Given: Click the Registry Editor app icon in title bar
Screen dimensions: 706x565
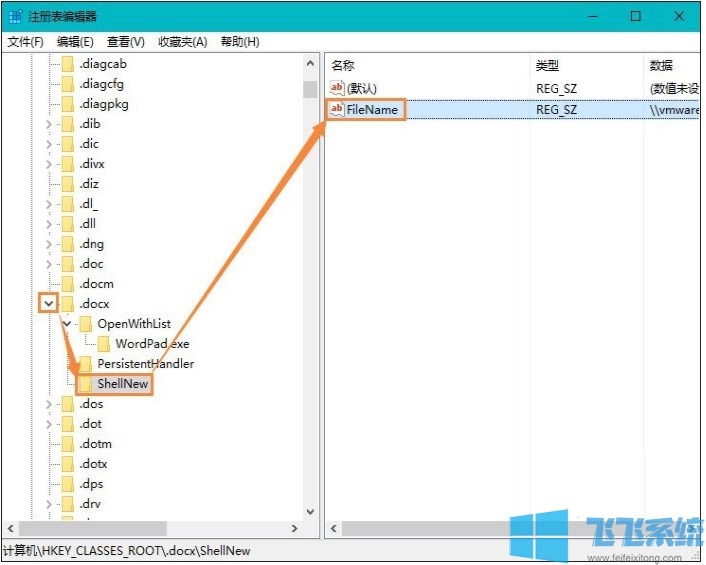Looking at the screenshot, I should (15, 16).
